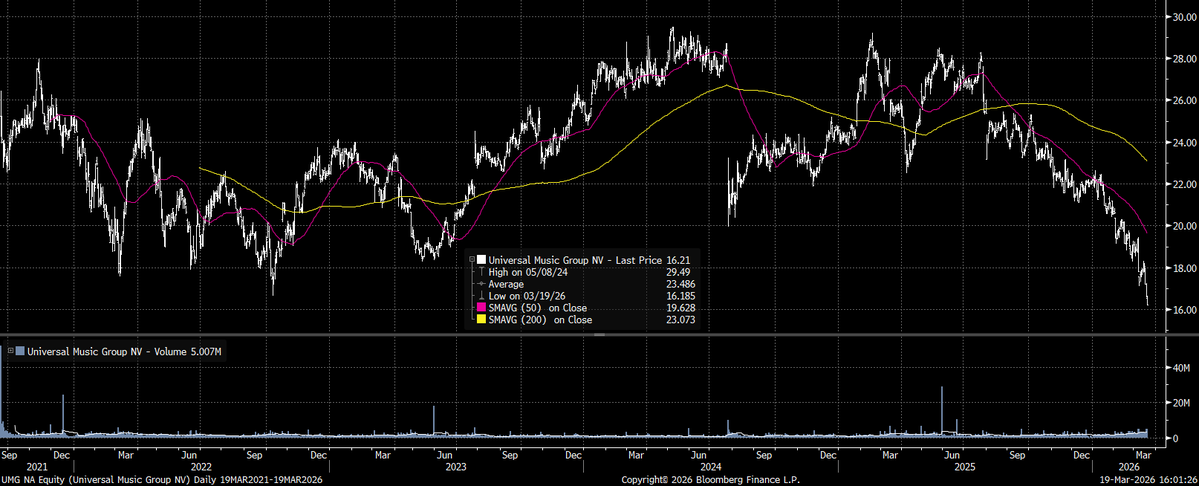Click the white Last Price color swatch
1199x486 pixels.
coord(481,260)
